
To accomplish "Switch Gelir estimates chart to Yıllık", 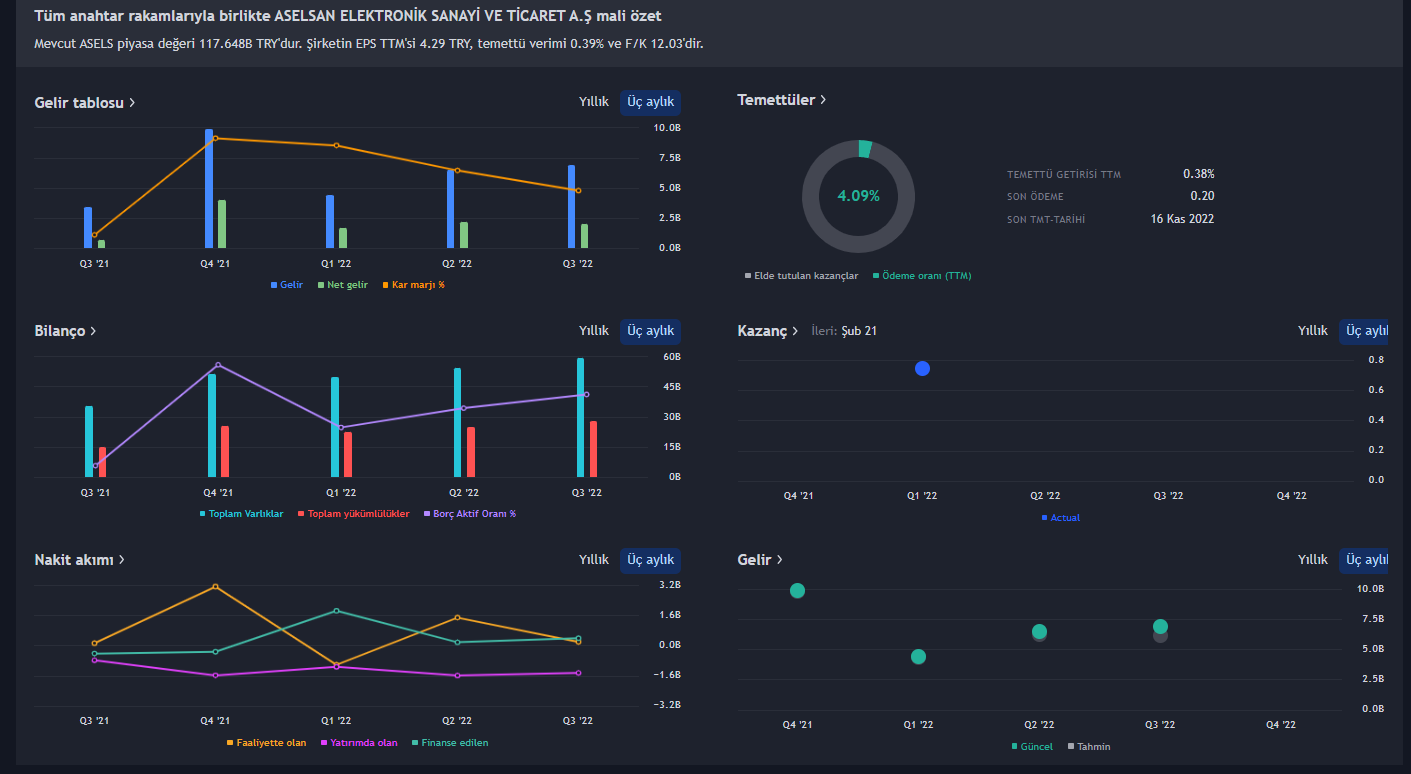I will (x=1313, y=560).
